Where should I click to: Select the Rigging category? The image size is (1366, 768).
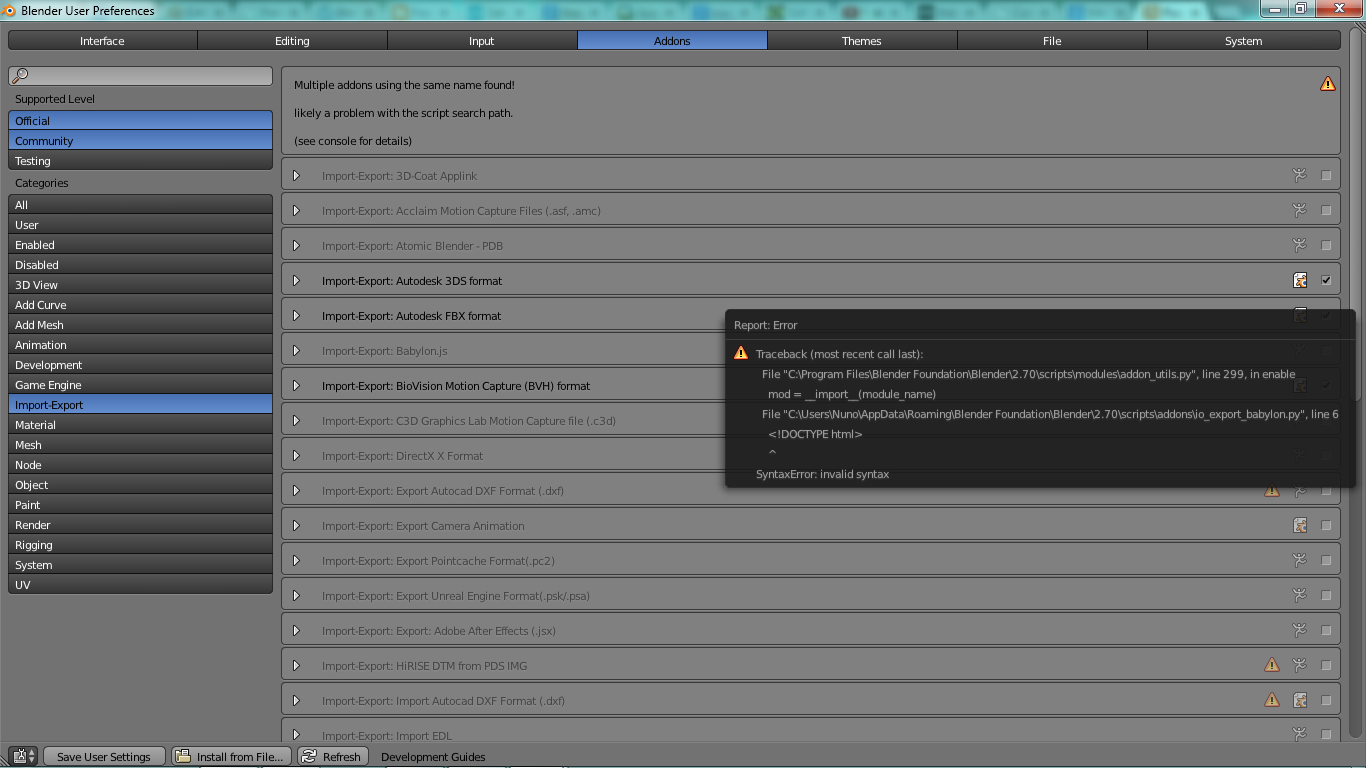(x=140, y=545)
